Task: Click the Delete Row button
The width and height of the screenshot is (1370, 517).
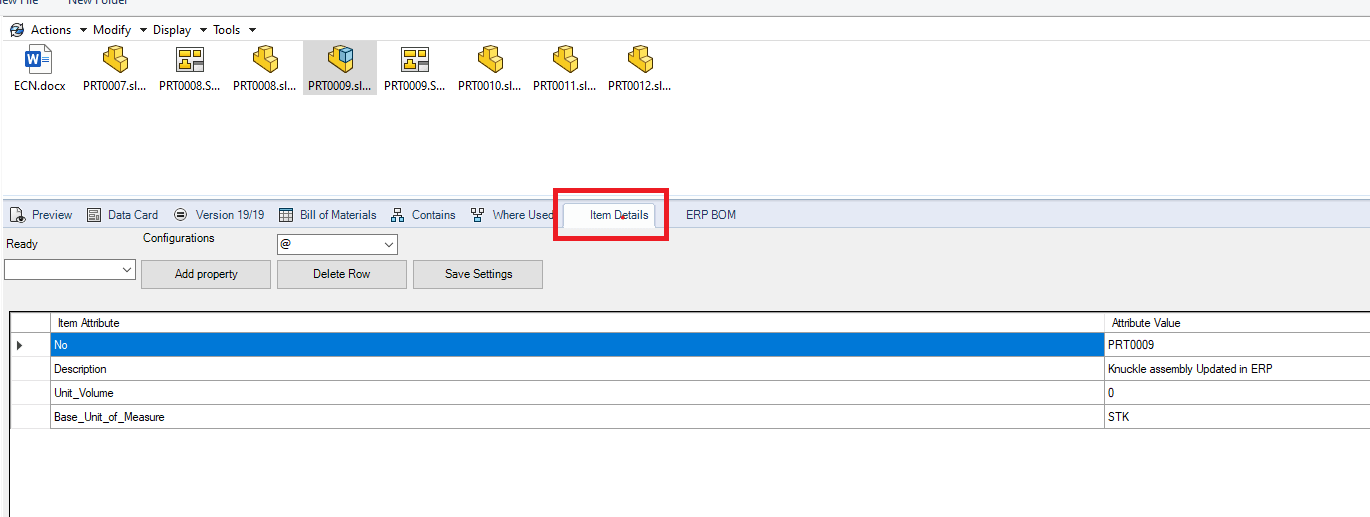Action: coord(342,274)
